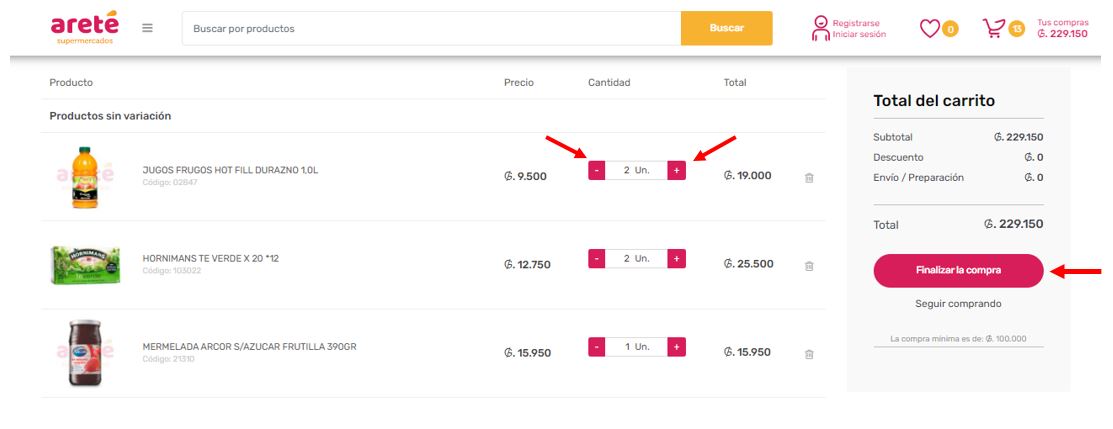Screen dimensions: 1113x429
Task: Decrease quantity of Jugos Frugos Durazno
Action: coord(597,171)
